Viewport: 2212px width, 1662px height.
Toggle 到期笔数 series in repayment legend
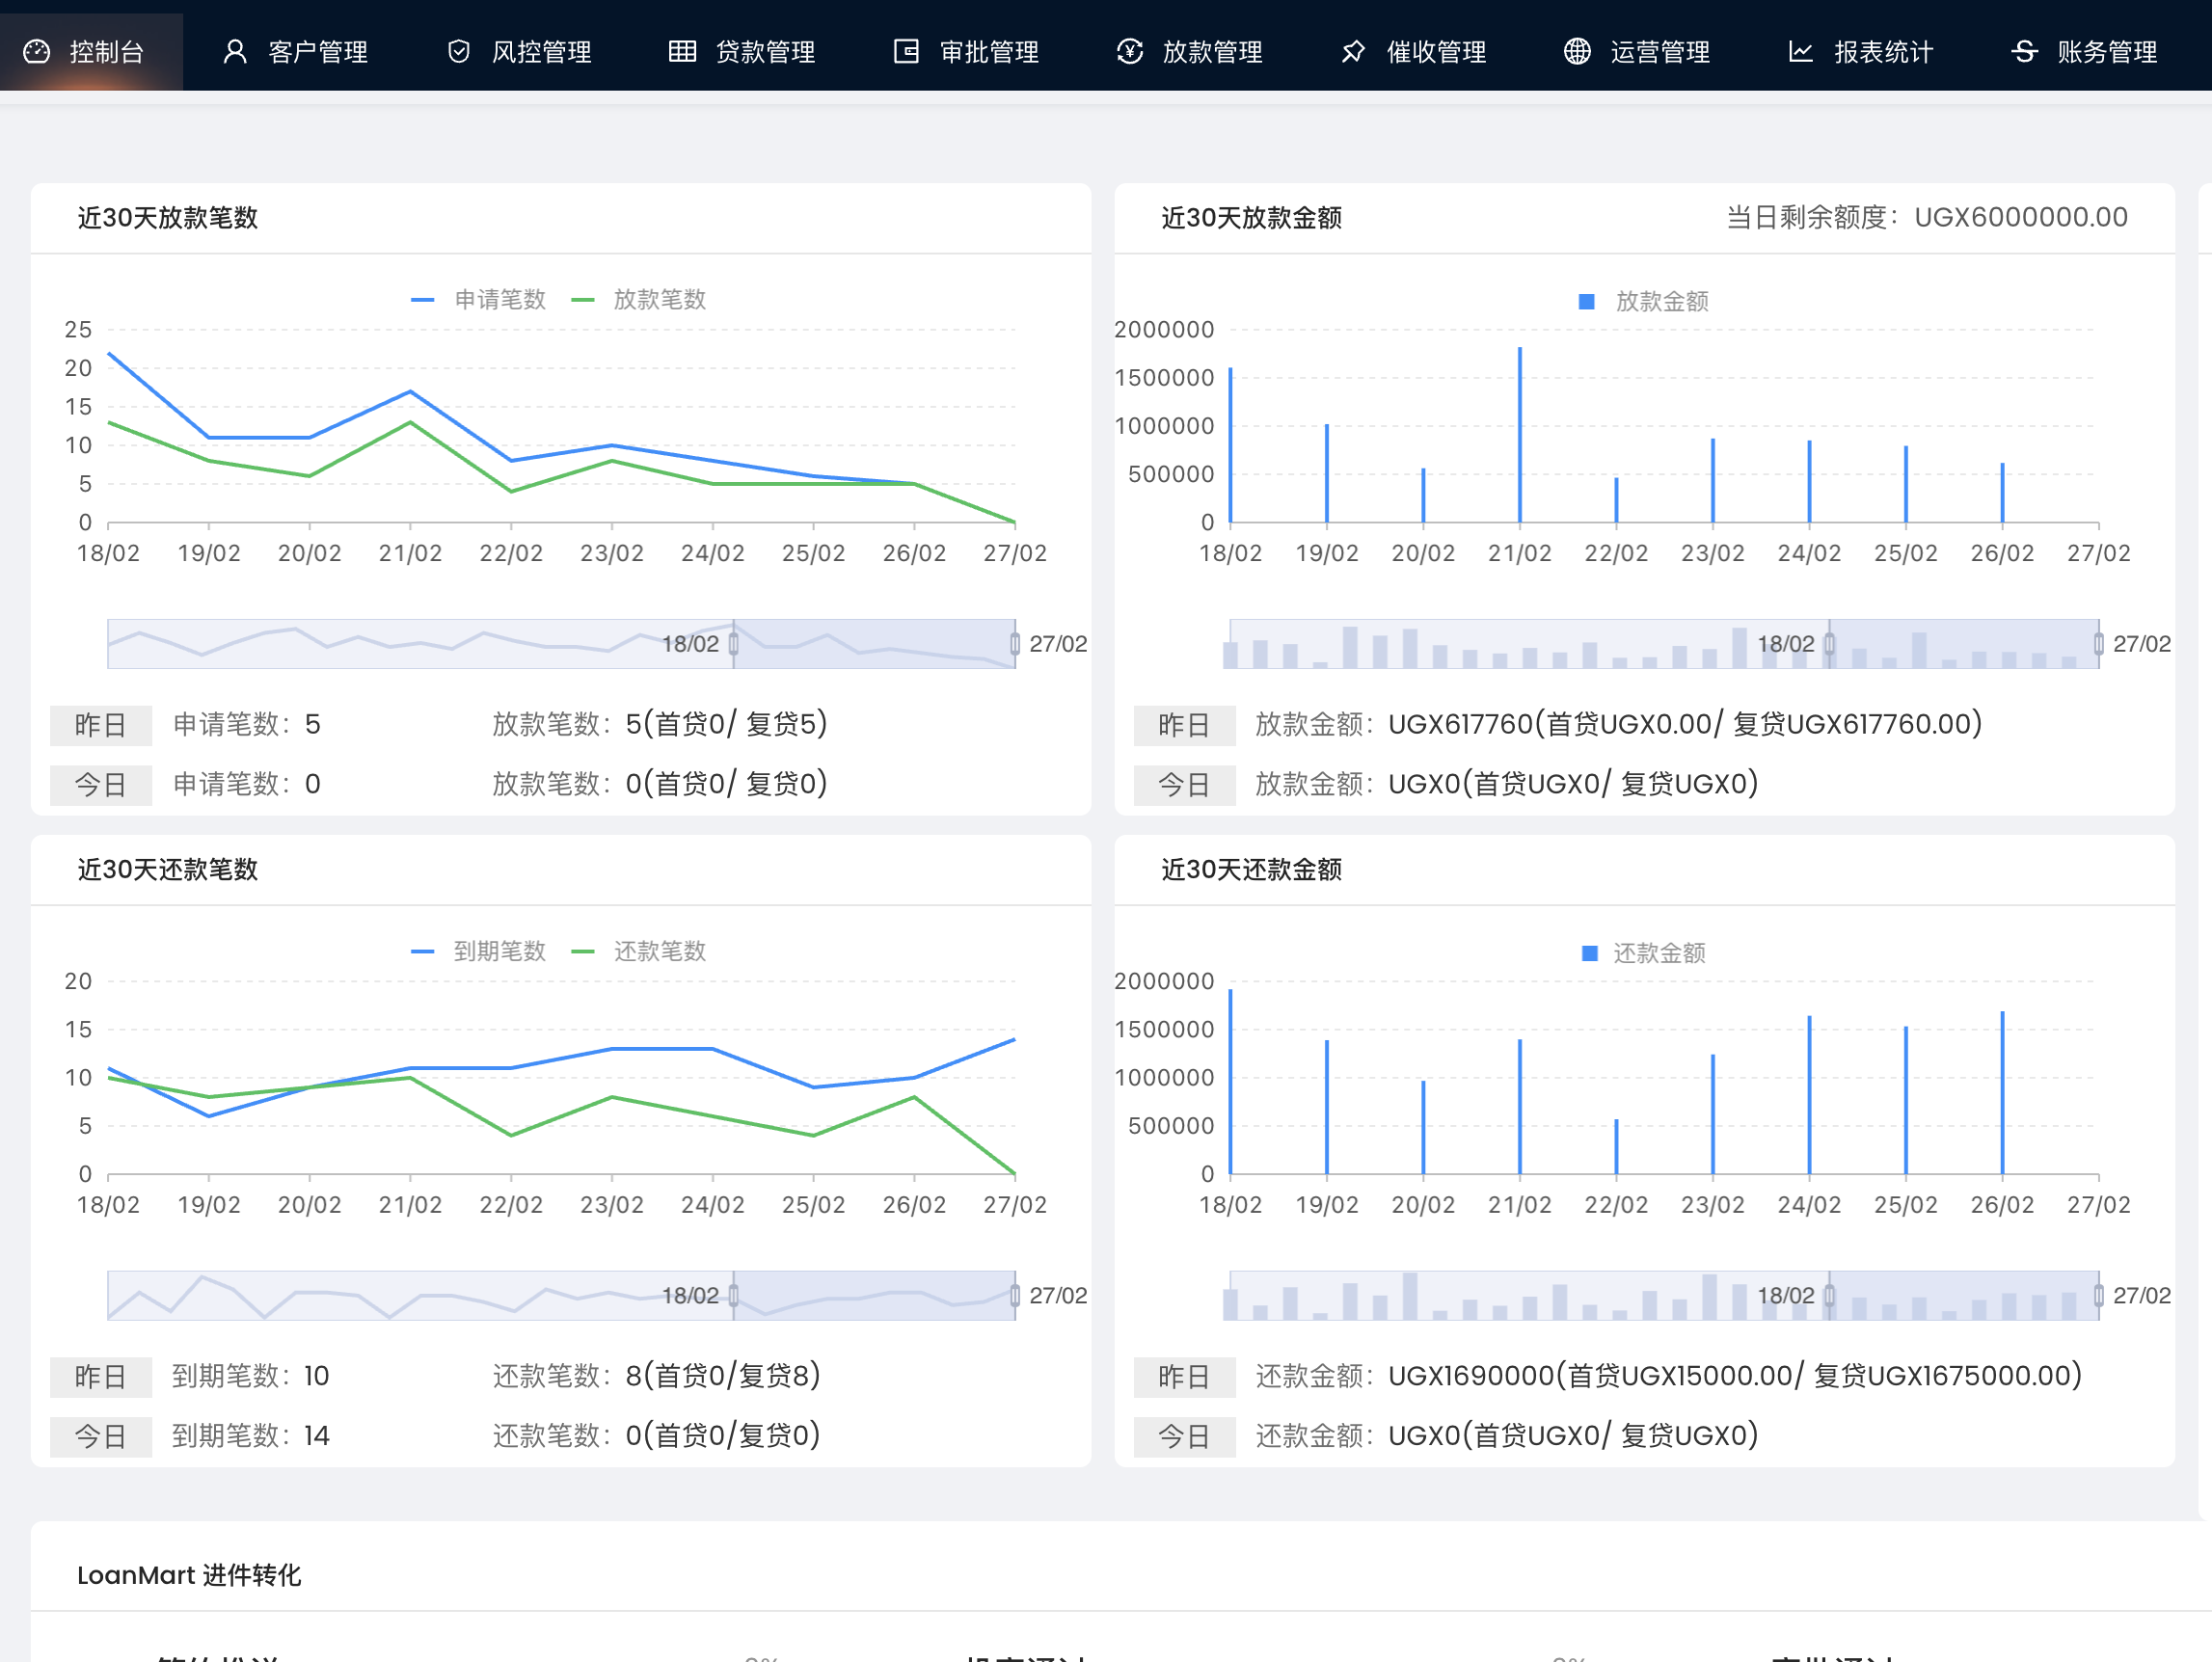(480, 951)
